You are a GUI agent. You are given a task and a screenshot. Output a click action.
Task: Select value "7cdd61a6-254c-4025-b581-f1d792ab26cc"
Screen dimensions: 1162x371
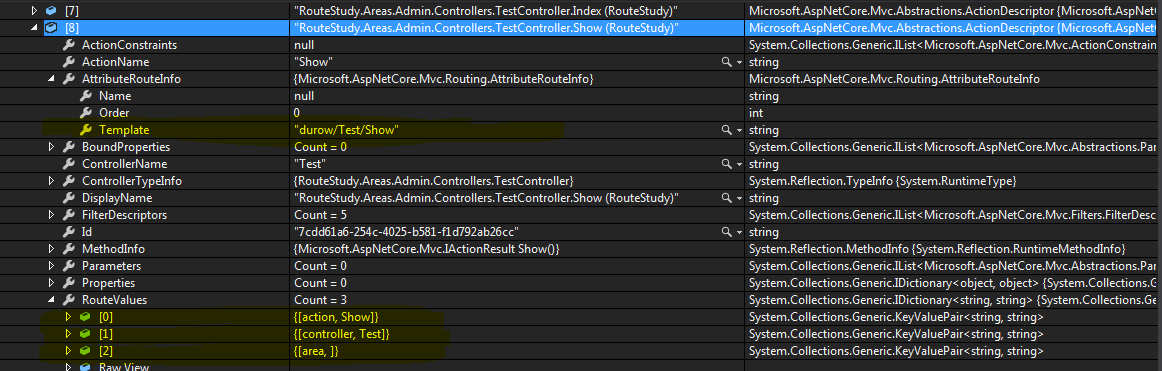[405, 233]
